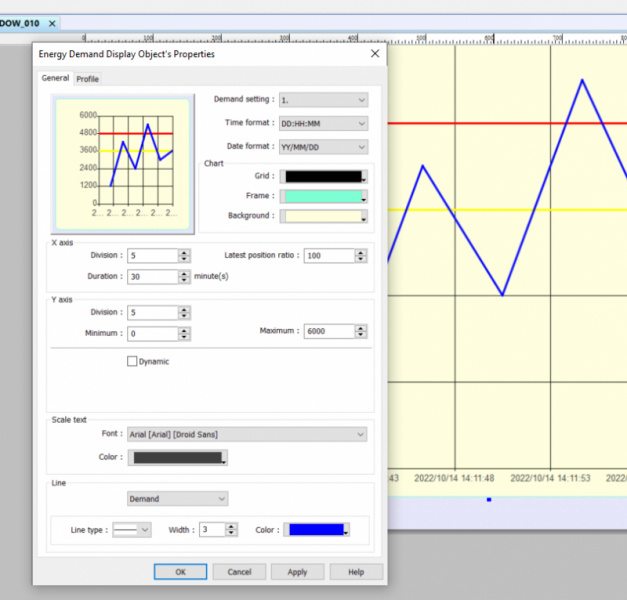Decrease Y axis Minimum spinner value
This screenshot has height=600, width=627.
(184, 337)
